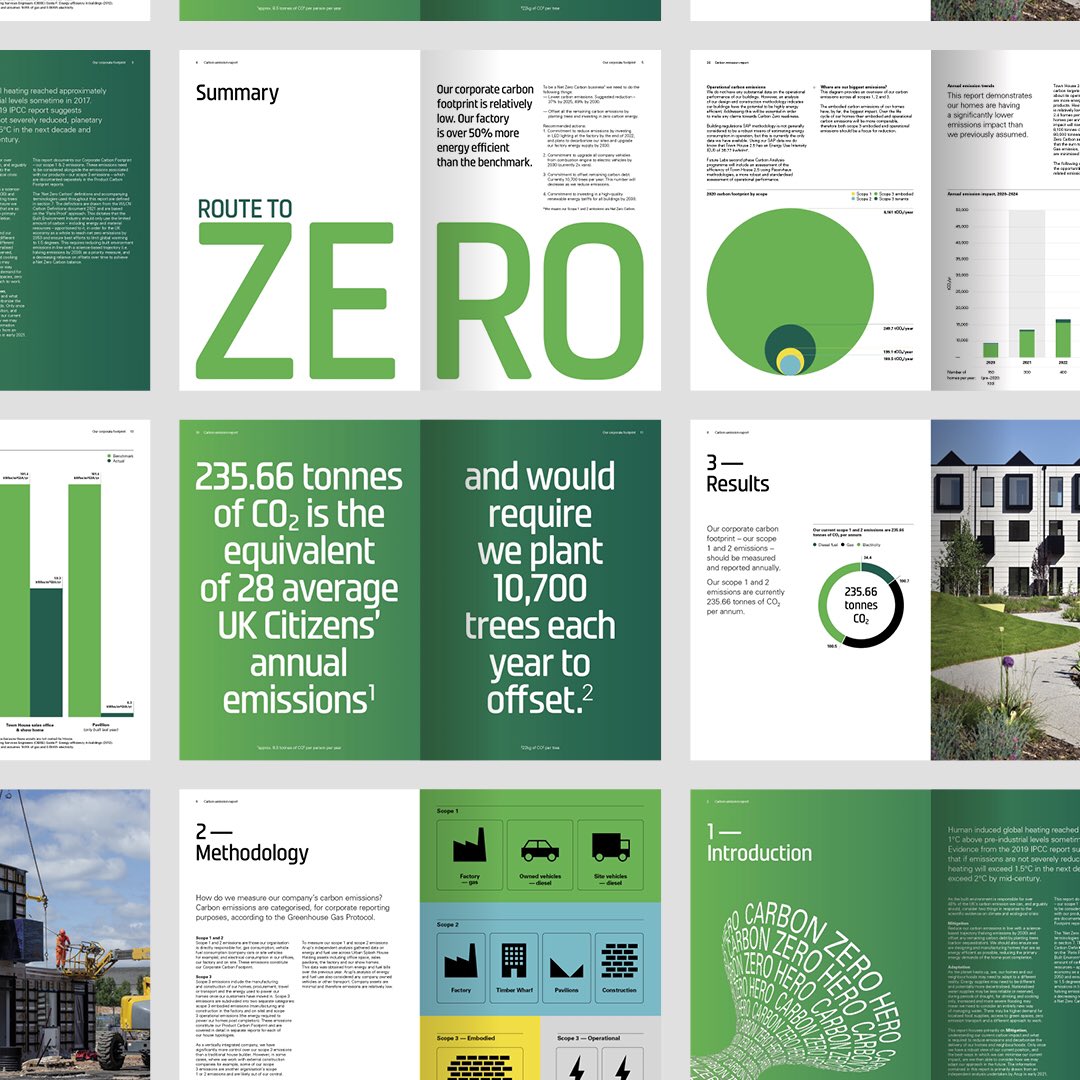Click the 'Scope 2' label on the blue panel
Screen dimensions: 1080x1080
click(447, 924)
